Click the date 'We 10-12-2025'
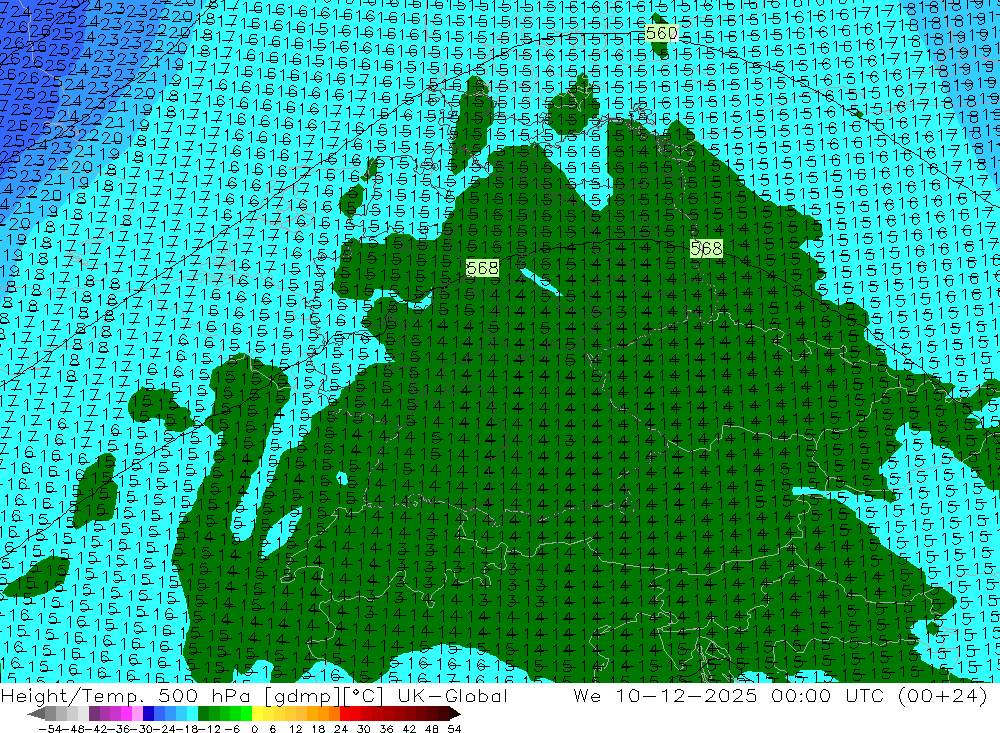 pos(665,695)
